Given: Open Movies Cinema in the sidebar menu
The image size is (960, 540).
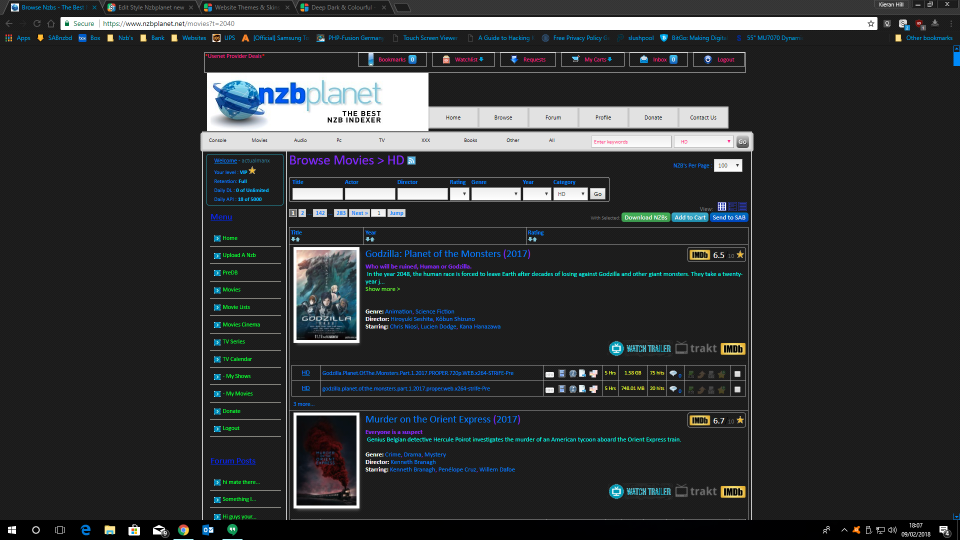Looking at the screenshot, I should [241, 324].
